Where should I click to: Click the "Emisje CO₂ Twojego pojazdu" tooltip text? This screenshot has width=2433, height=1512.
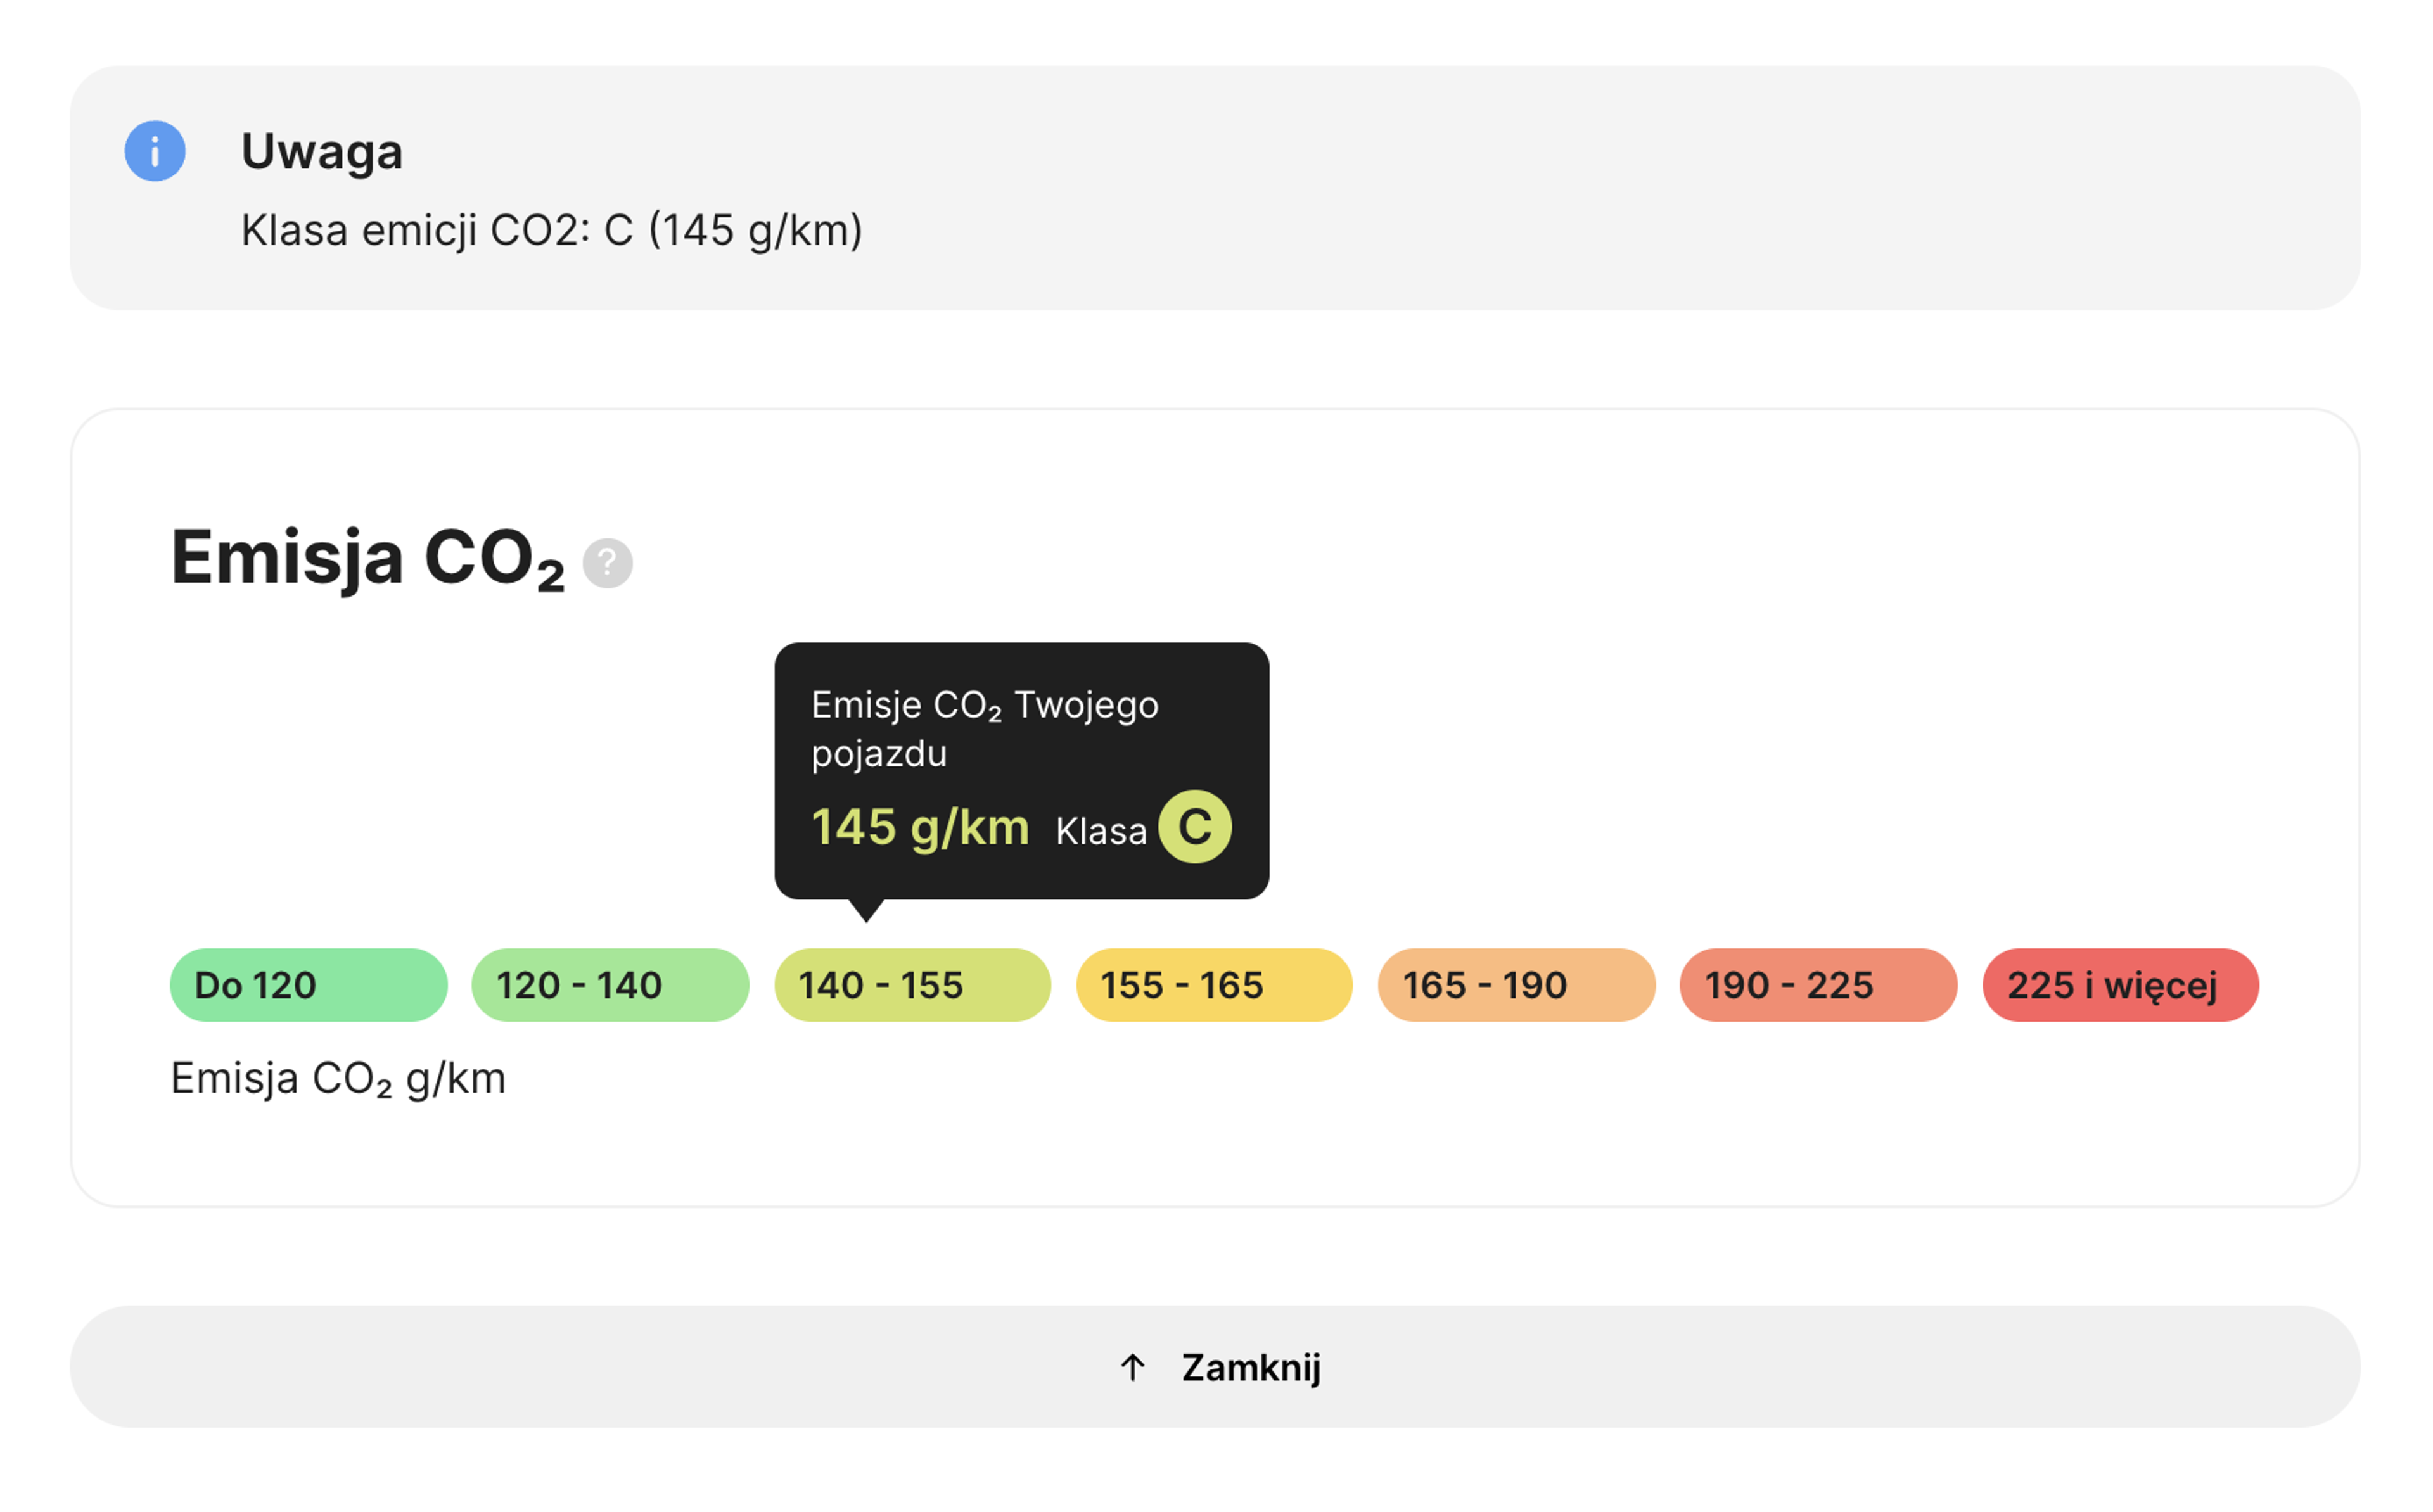click(x=985, y=729)
